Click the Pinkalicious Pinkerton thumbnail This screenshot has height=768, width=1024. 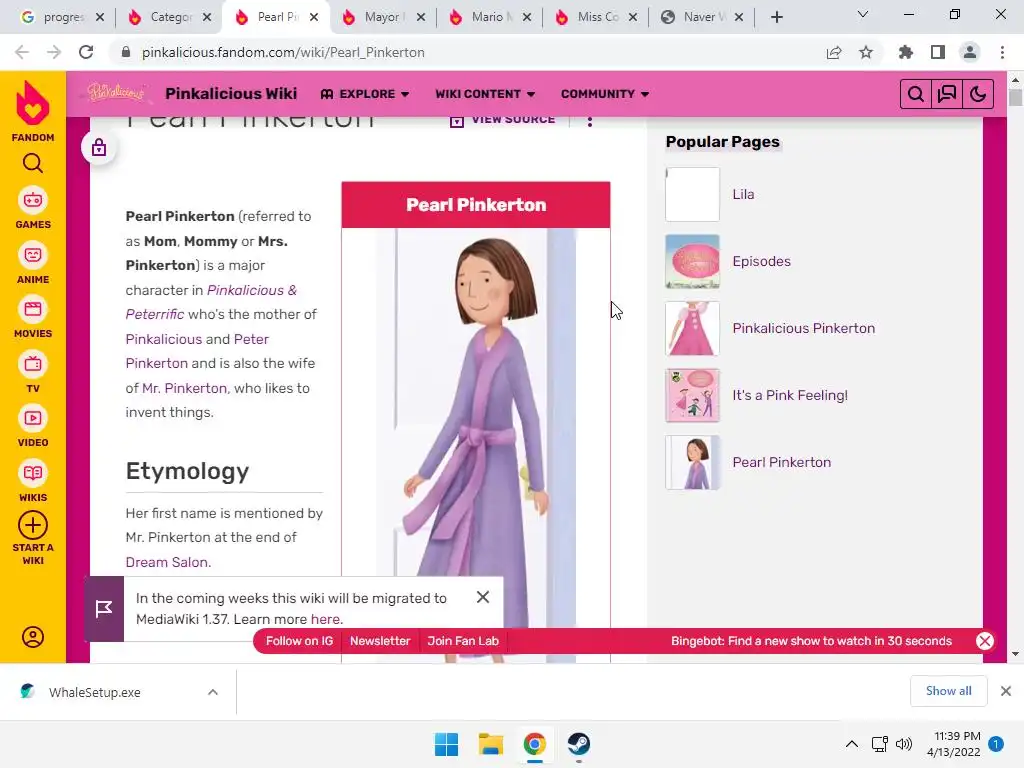tap(692, 328)
